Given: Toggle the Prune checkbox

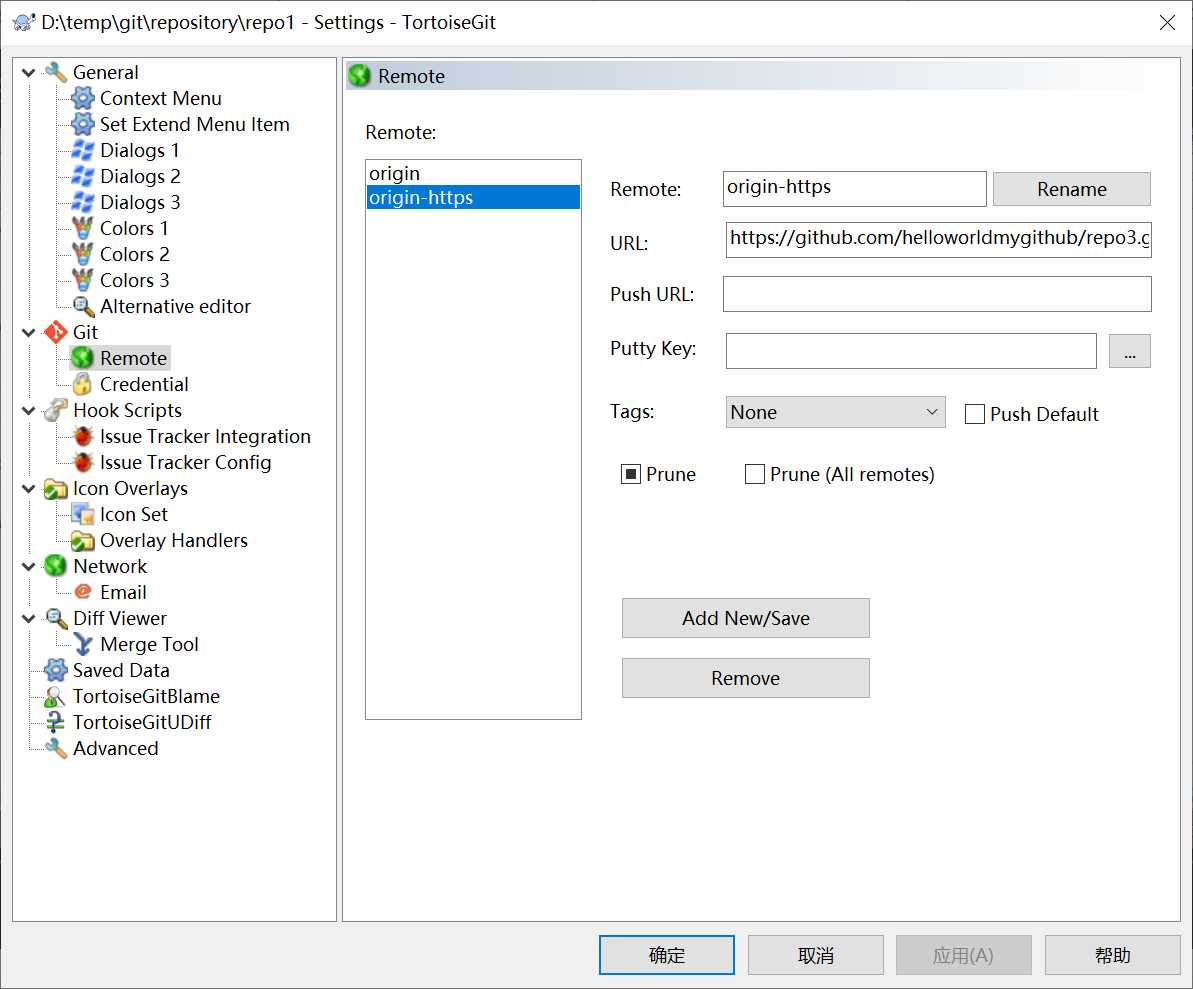Looking at the screenshot, I should (x=631, y=474).
